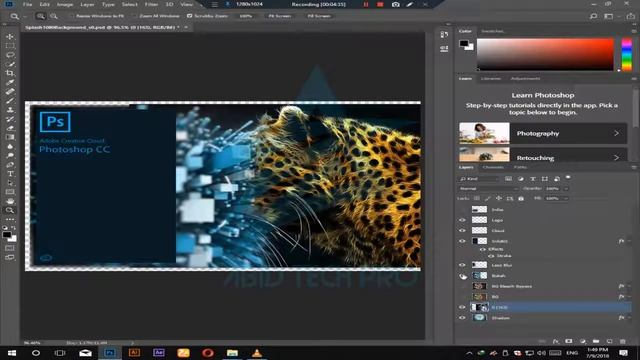Switch to the Paths tab
The image size is (640, 360).
tap(520, 167)
